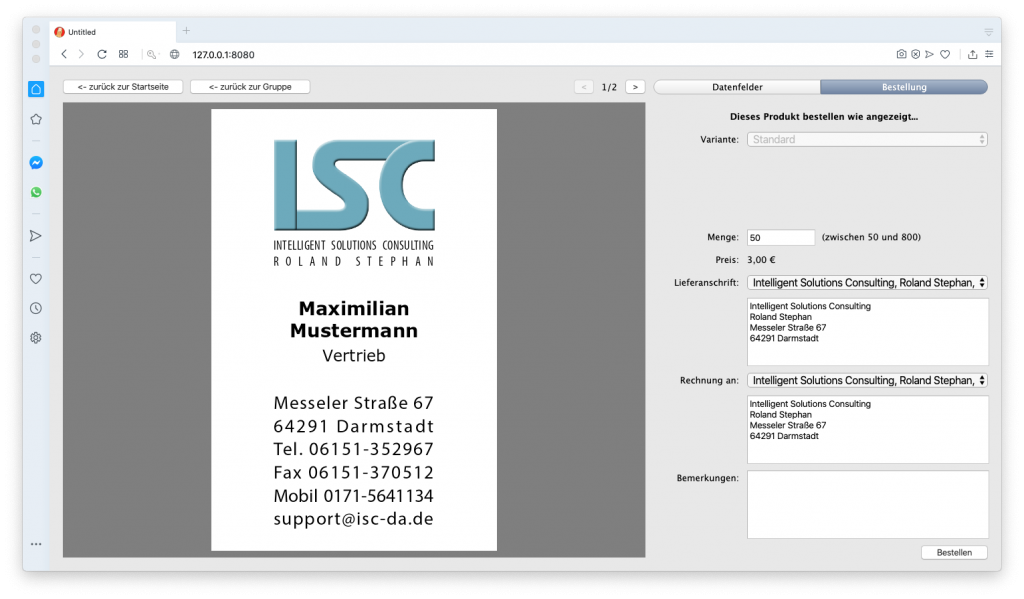Image resolution: width=1024 pixels, height=599 pixels.
Task: Open the heart icon in the sidebar
Action: (36, 279)
